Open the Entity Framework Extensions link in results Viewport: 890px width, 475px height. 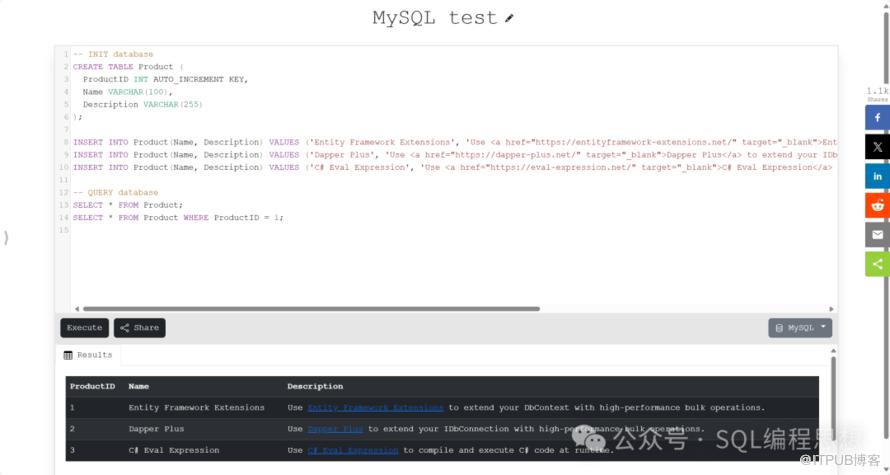click(x=375, y=407)
